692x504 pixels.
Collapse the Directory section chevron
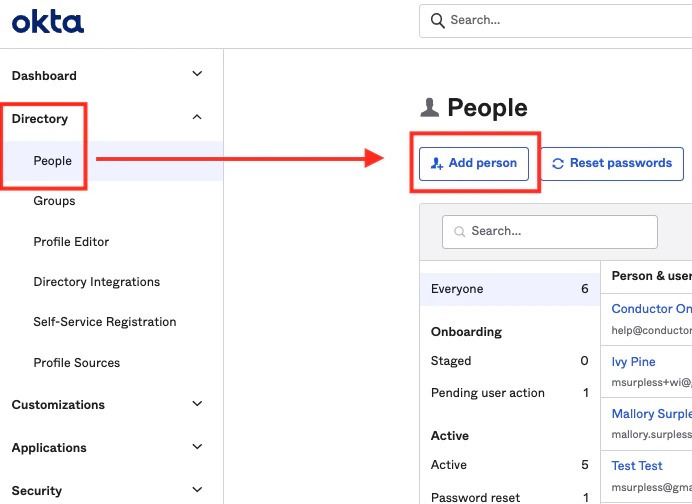197,118
